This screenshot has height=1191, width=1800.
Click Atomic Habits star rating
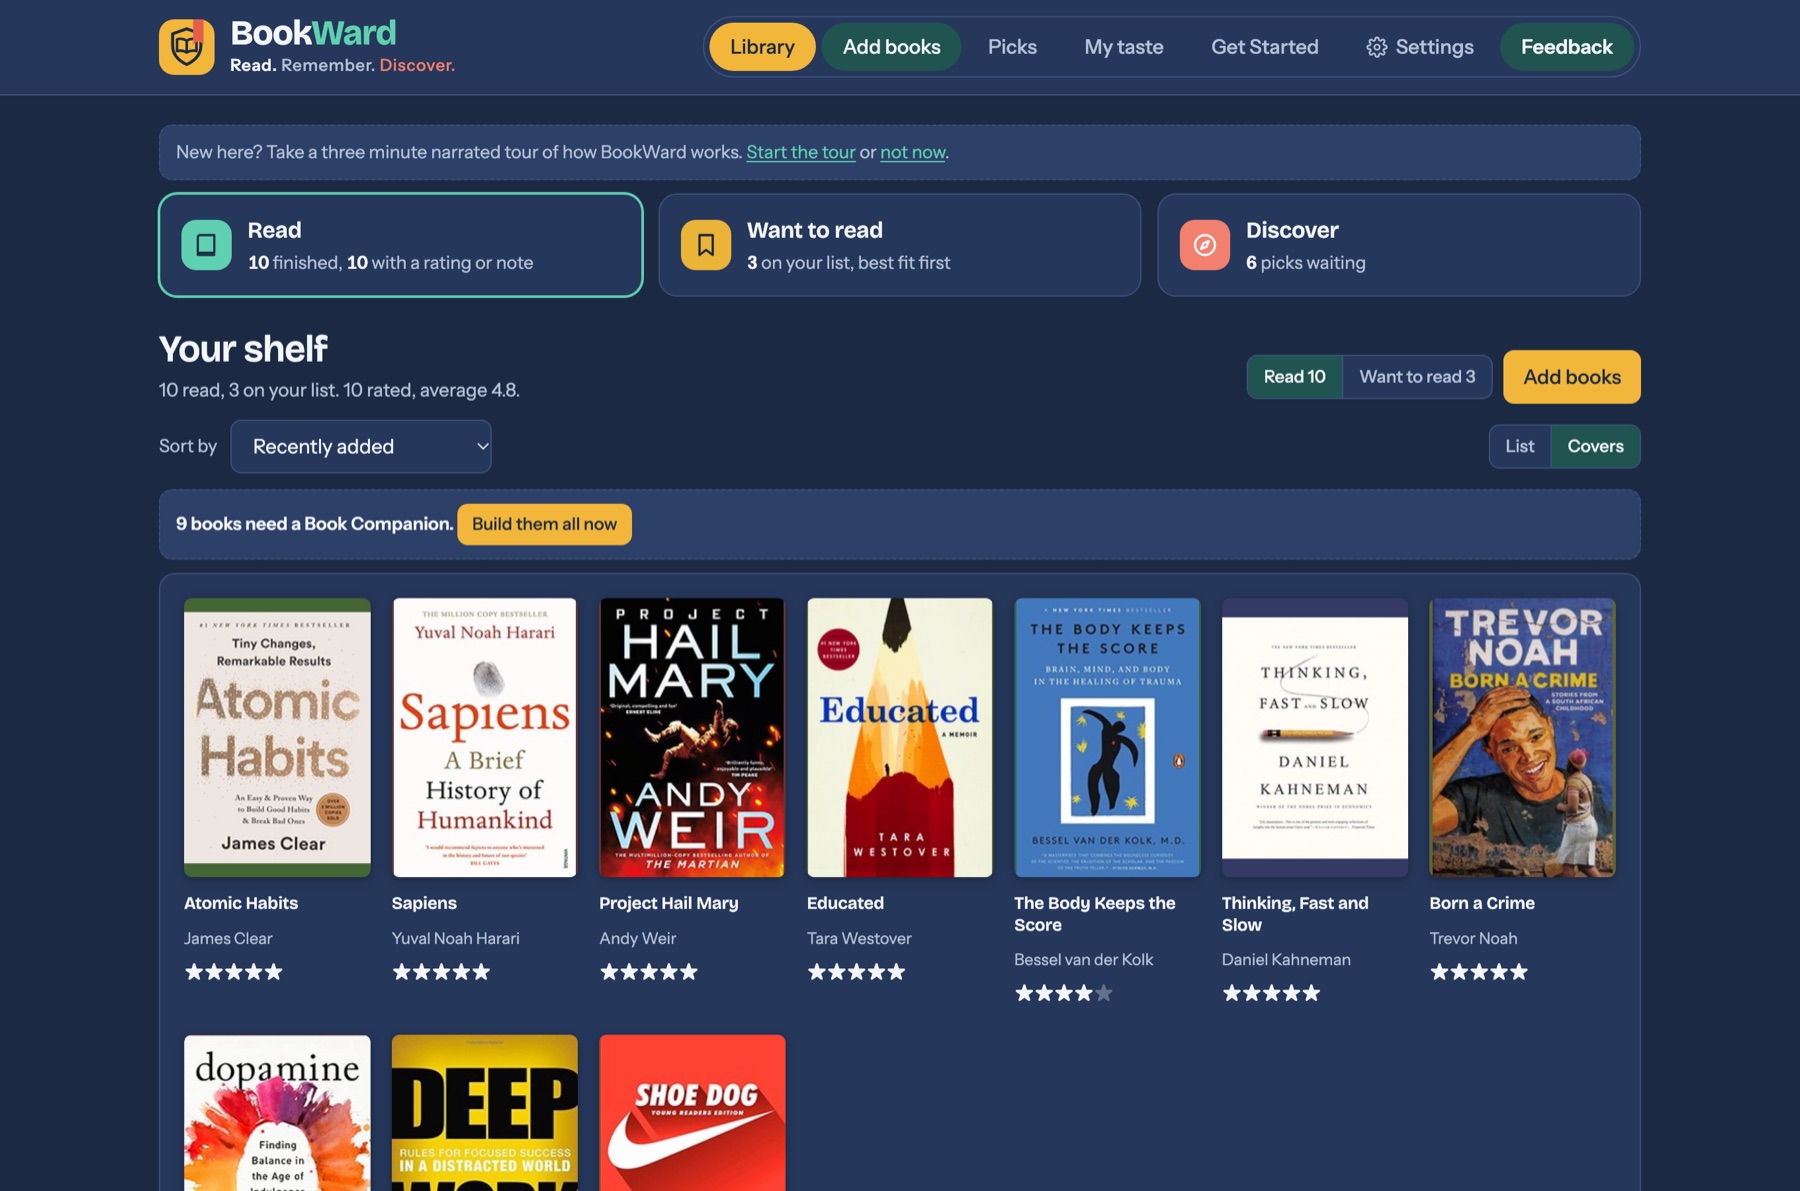click(x=234, y=972)
